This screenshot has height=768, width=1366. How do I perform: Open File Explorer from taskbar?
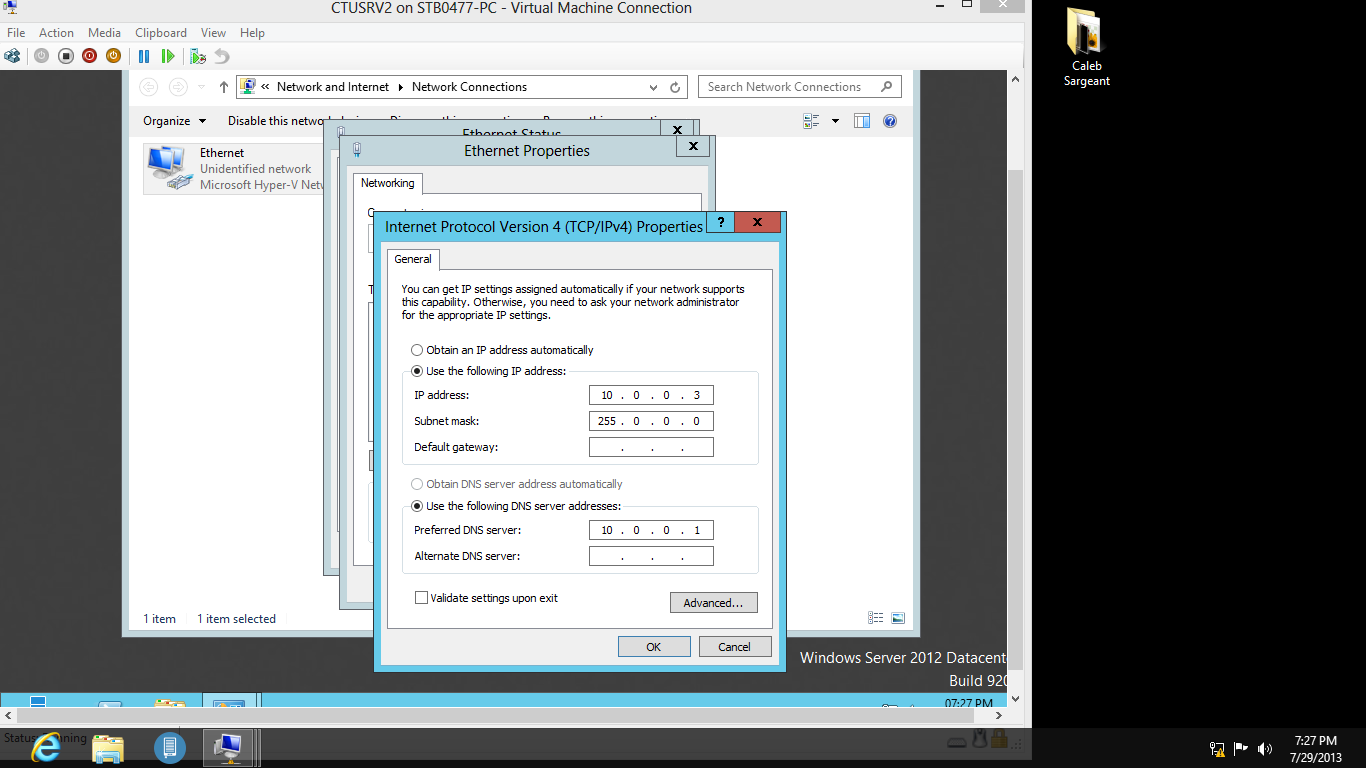point(108,747)
